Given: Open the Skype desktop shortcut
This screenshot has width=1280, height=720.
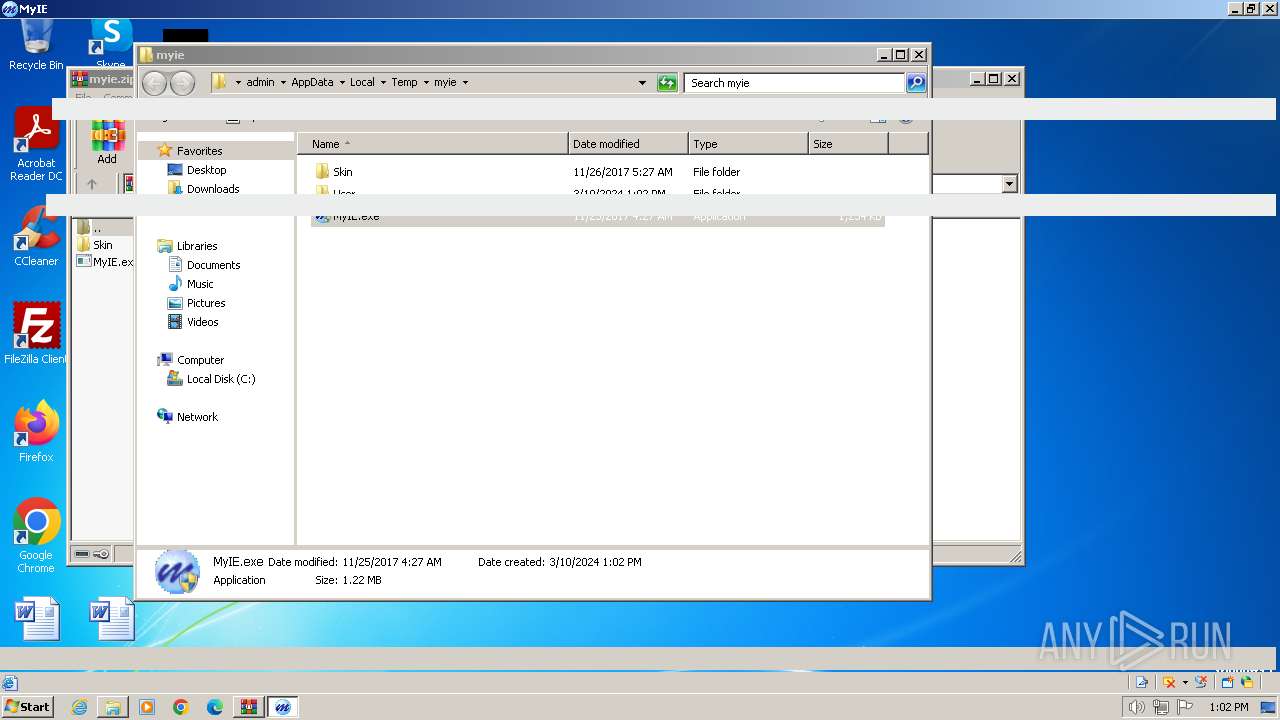Looking at the screenshot, I should pyautogui.click(x=111, y=42).
